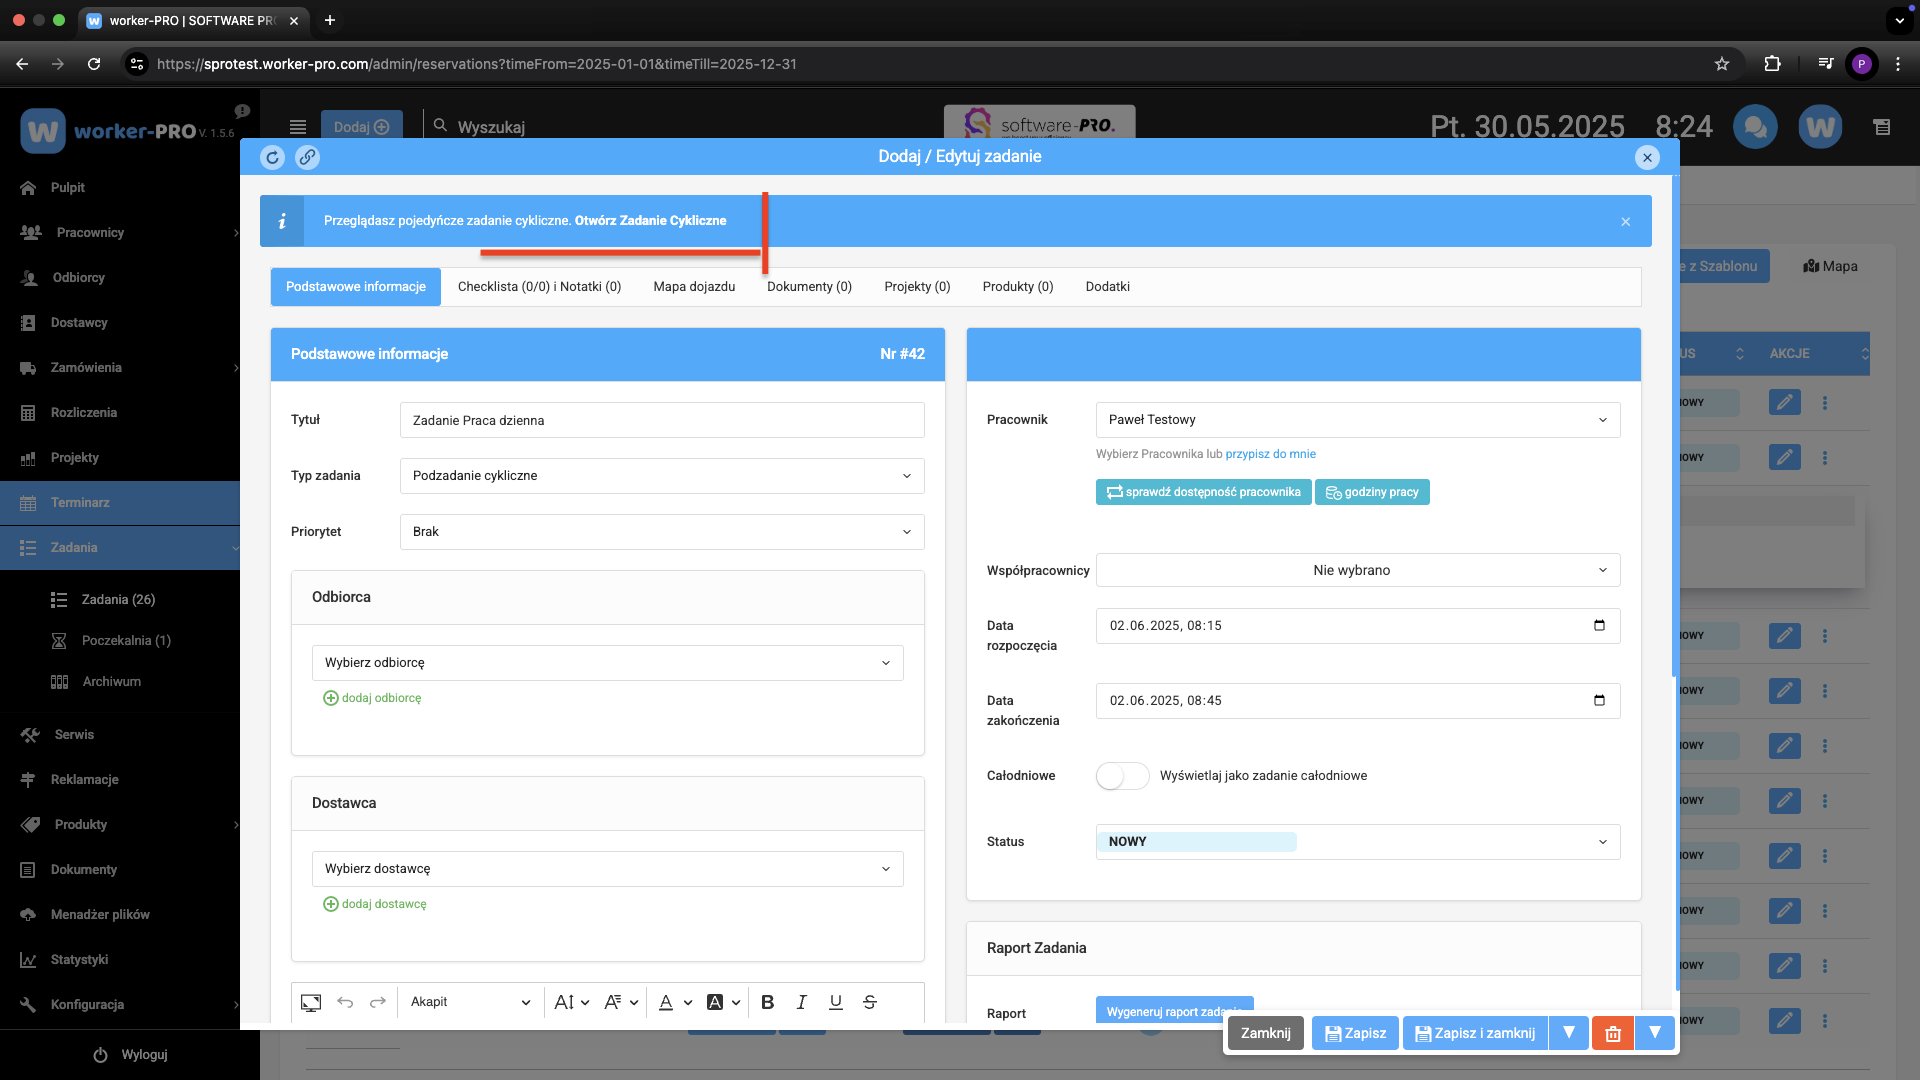This screenshot has height=1080, width=1920.
Task: Click the red trash delete icon
Action: tap(1612, 1033)
